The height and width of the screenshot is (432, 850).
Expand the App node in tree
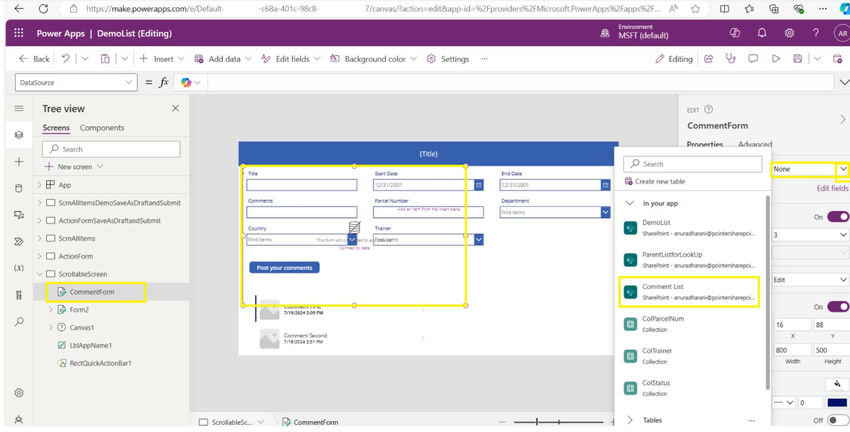40,185
